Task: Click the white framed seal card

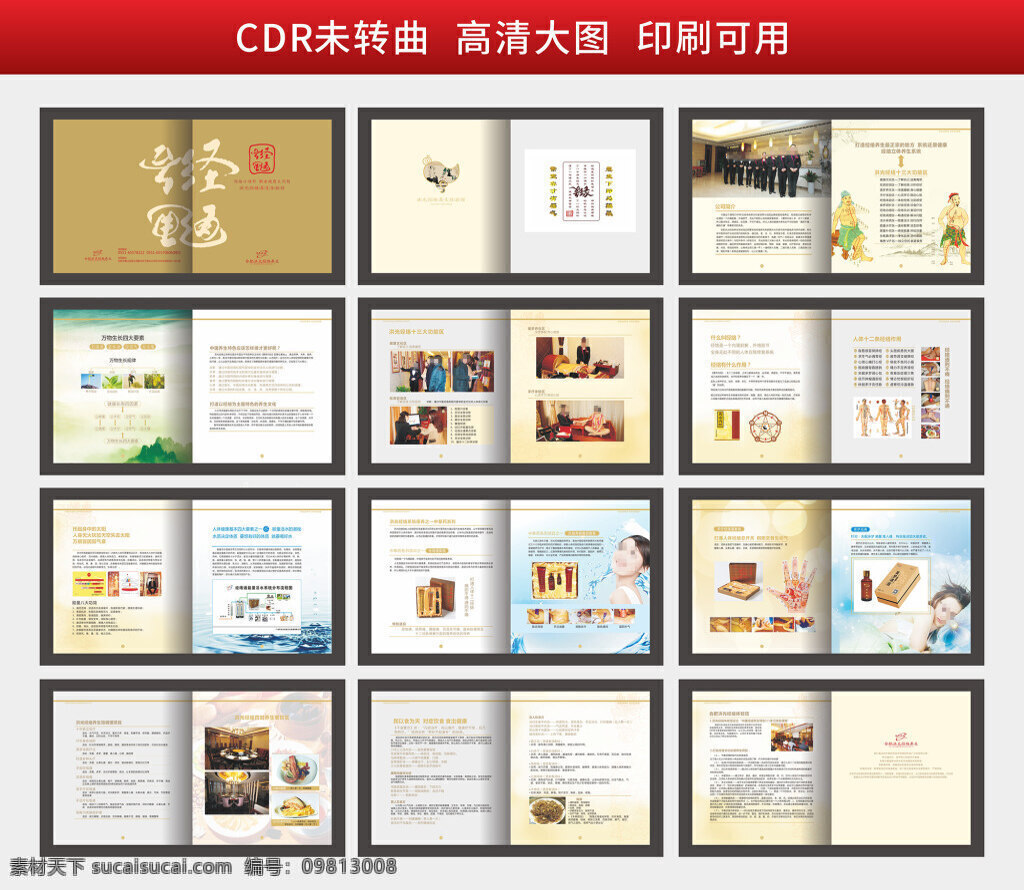Action: pos(580,190)
